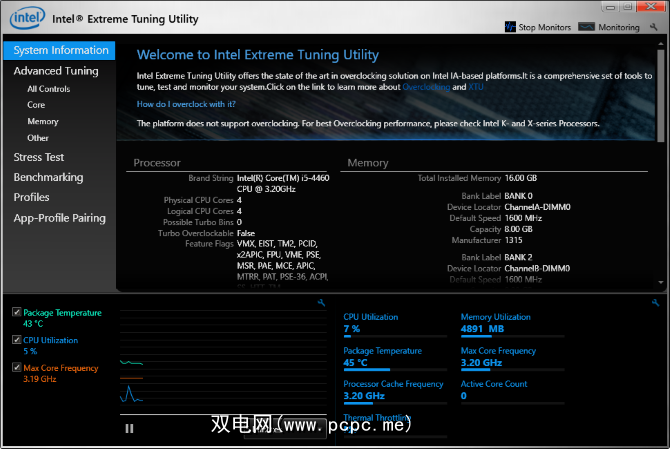
Task: Minimize the Intel XTU window
Action: (610, 7)
